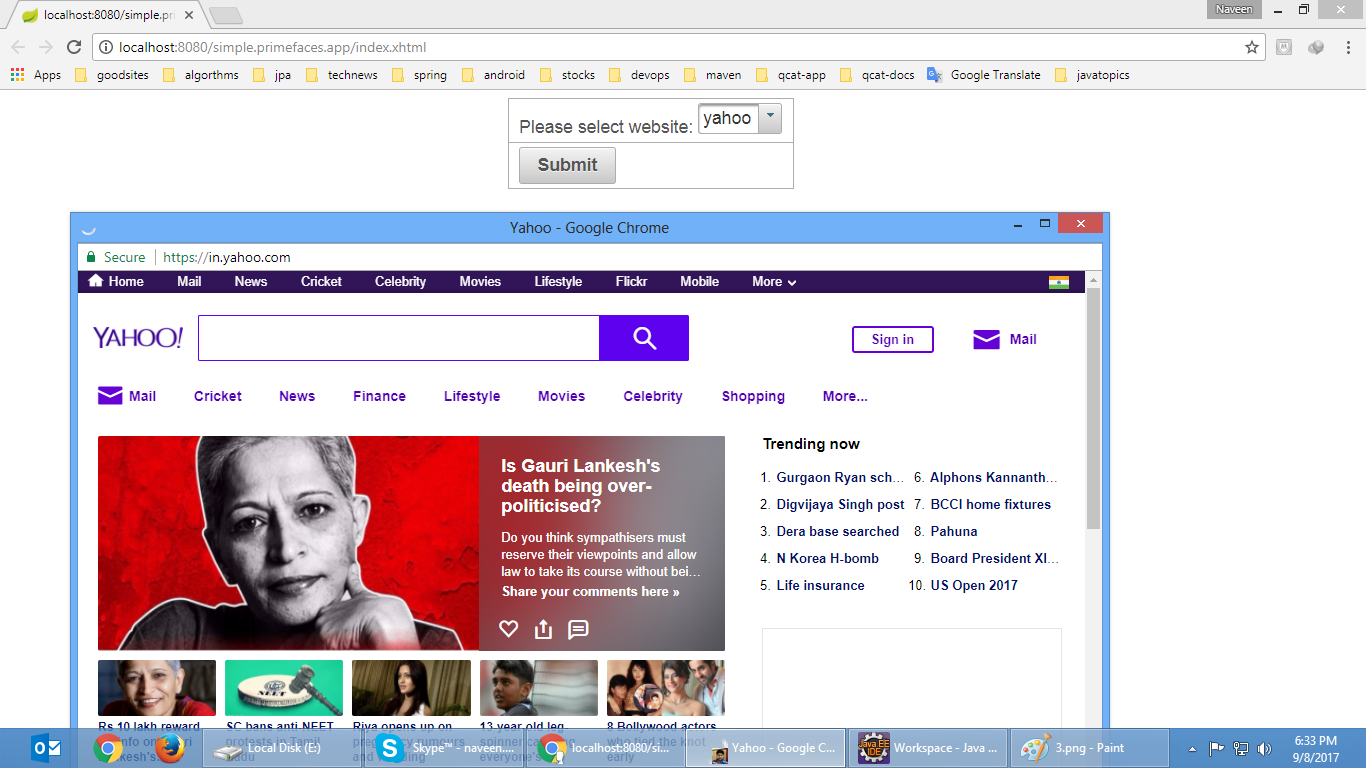Viewport: 1366px width, 768px height.
Task: Click the Yahoo search magnifier button
Action: [644, 338]
